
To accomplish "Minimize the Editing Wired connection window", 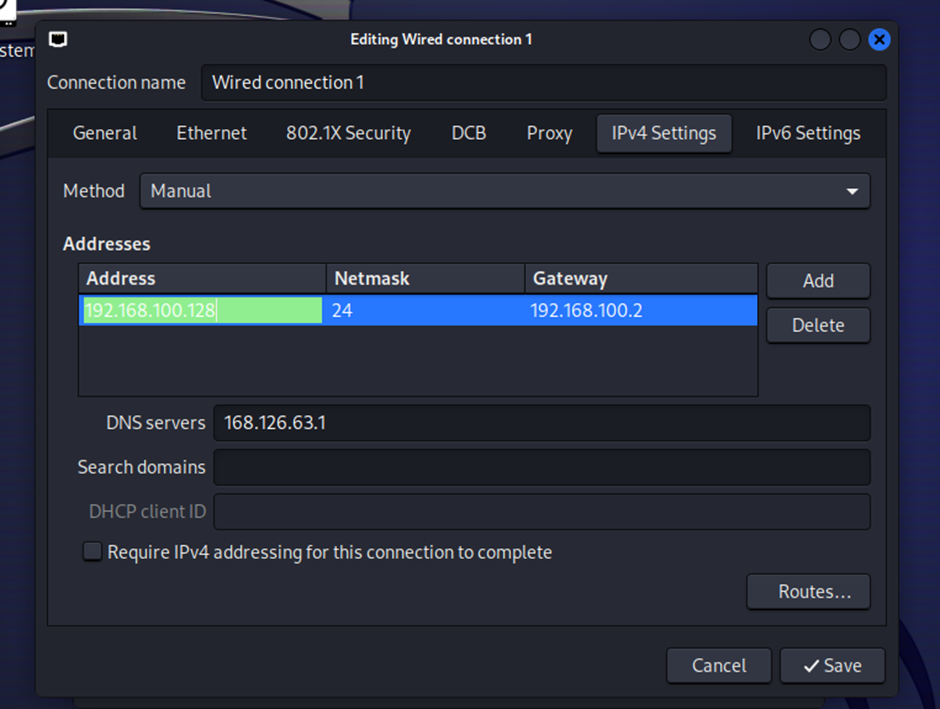I will click(820, 40).
